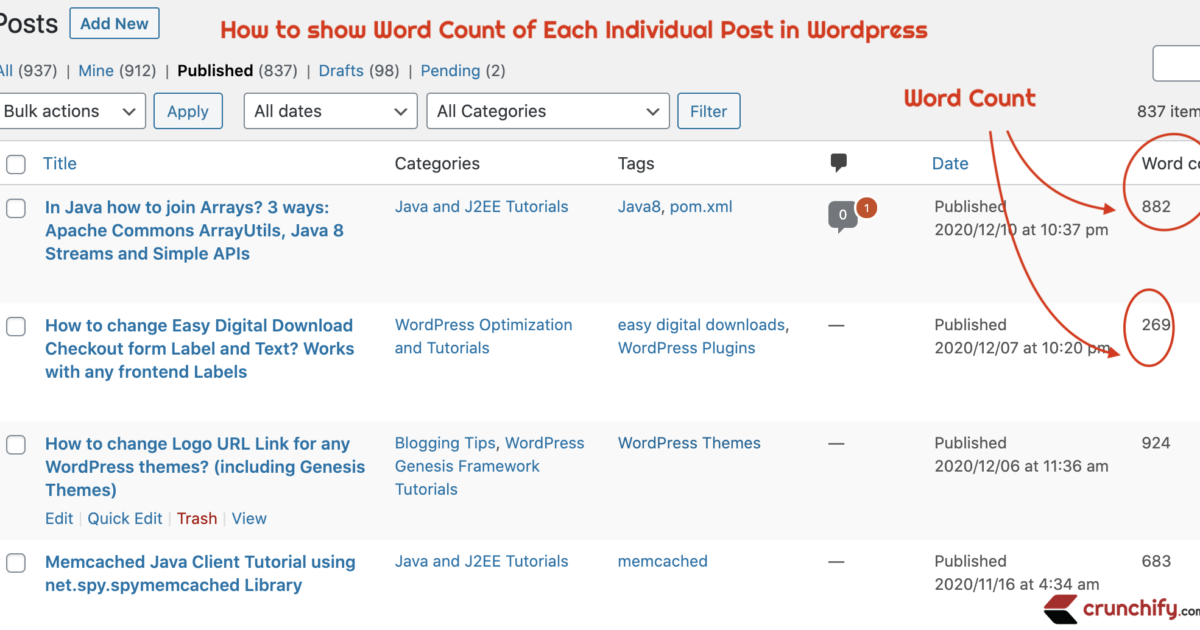Viewport: 1200px width, 630px height.
Task: Open the 0 comments bubble for Java Arrays post
Action: pos(843,216)
